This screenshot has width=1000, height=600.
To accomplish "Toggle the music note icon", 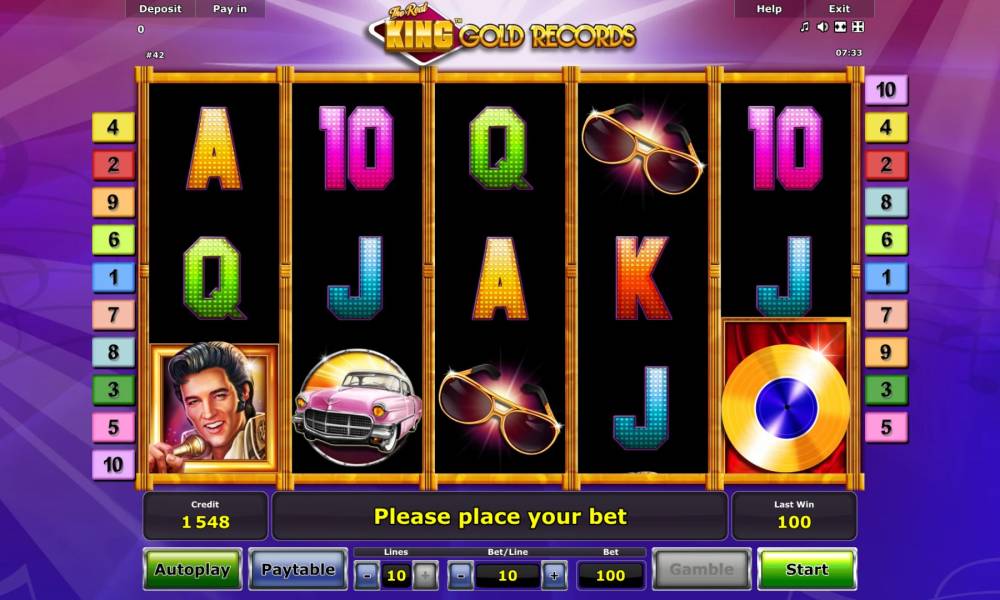I will coord(804,27).
